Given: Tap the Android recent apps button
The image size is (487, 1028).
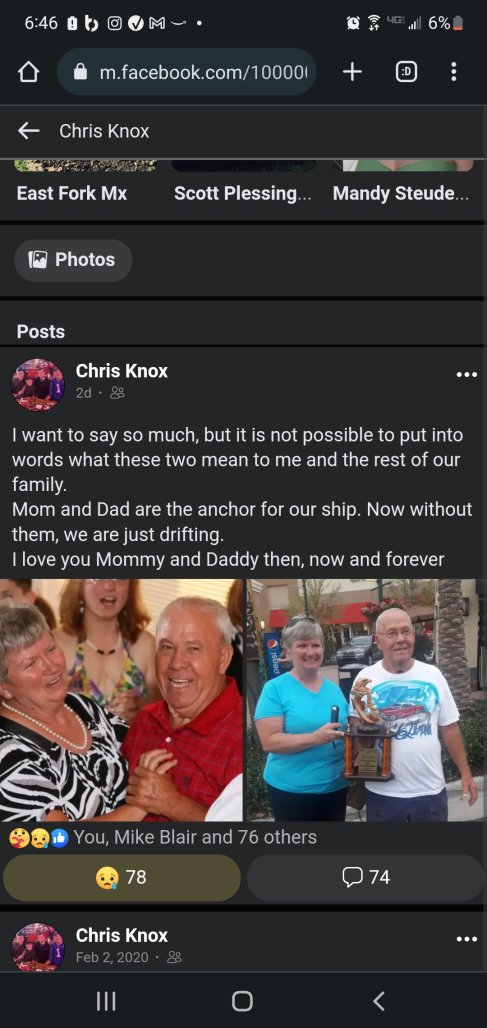Looking at the screenshot, I should tap(106, 1000).
